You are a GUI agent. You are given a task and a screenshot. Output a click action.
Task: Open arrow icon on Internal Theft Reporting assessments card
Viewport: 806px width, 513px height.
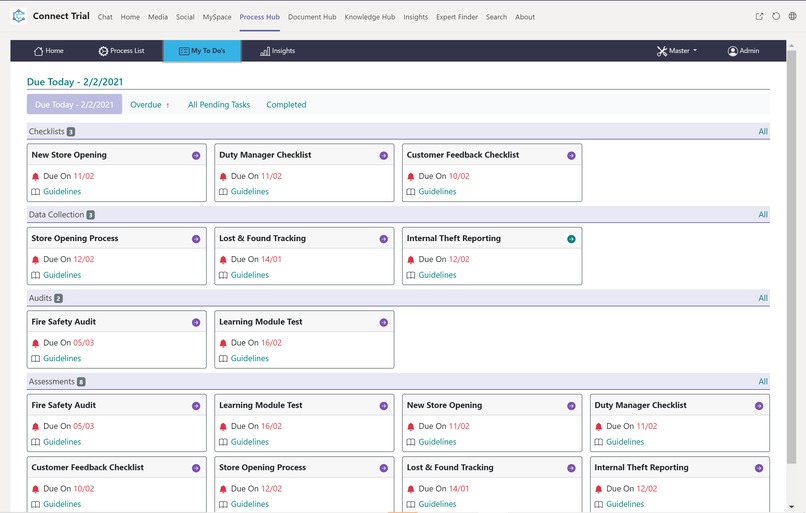(x=759, y=468)
